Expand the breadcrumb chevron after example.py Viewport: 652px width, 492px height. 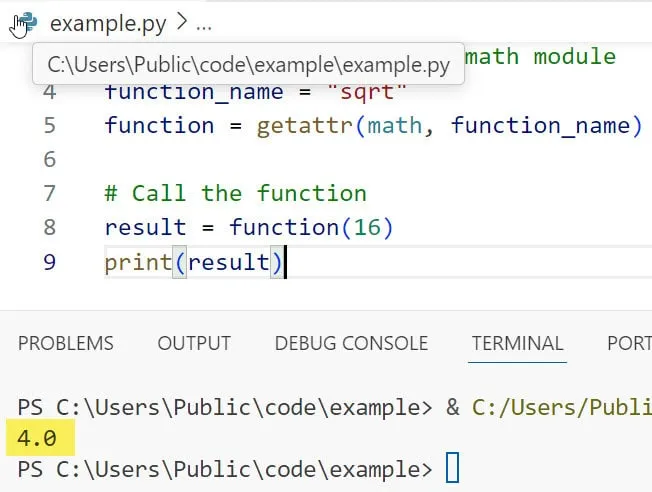point(181,22)
